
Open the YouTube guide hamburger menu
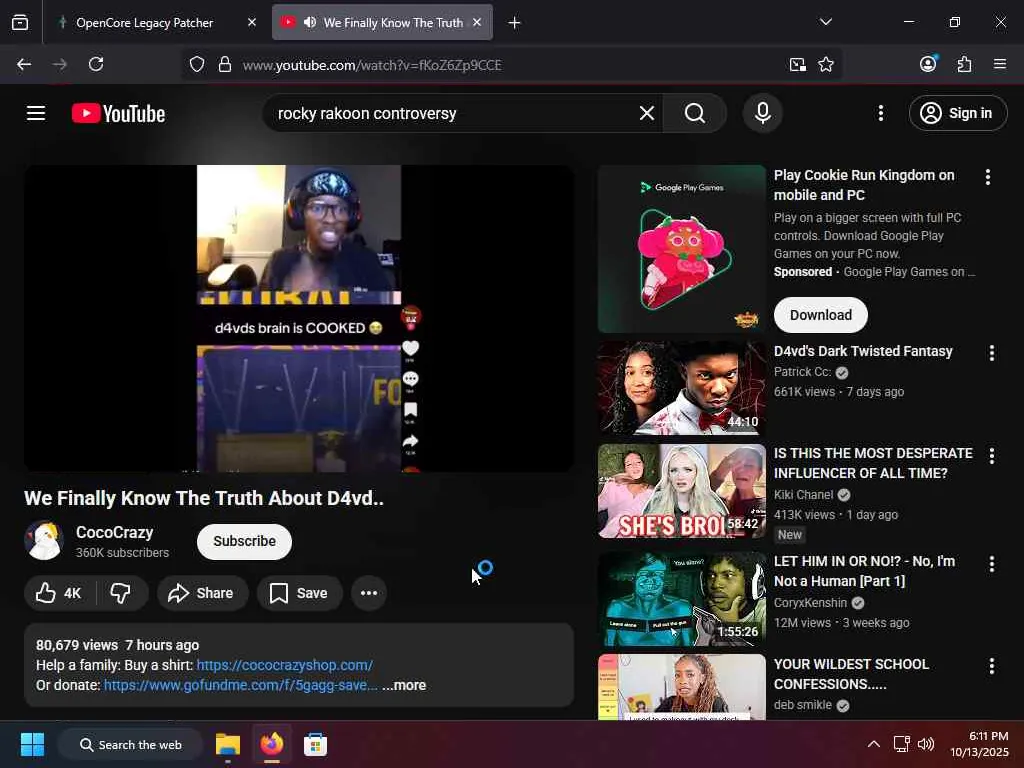click(36, 113)
